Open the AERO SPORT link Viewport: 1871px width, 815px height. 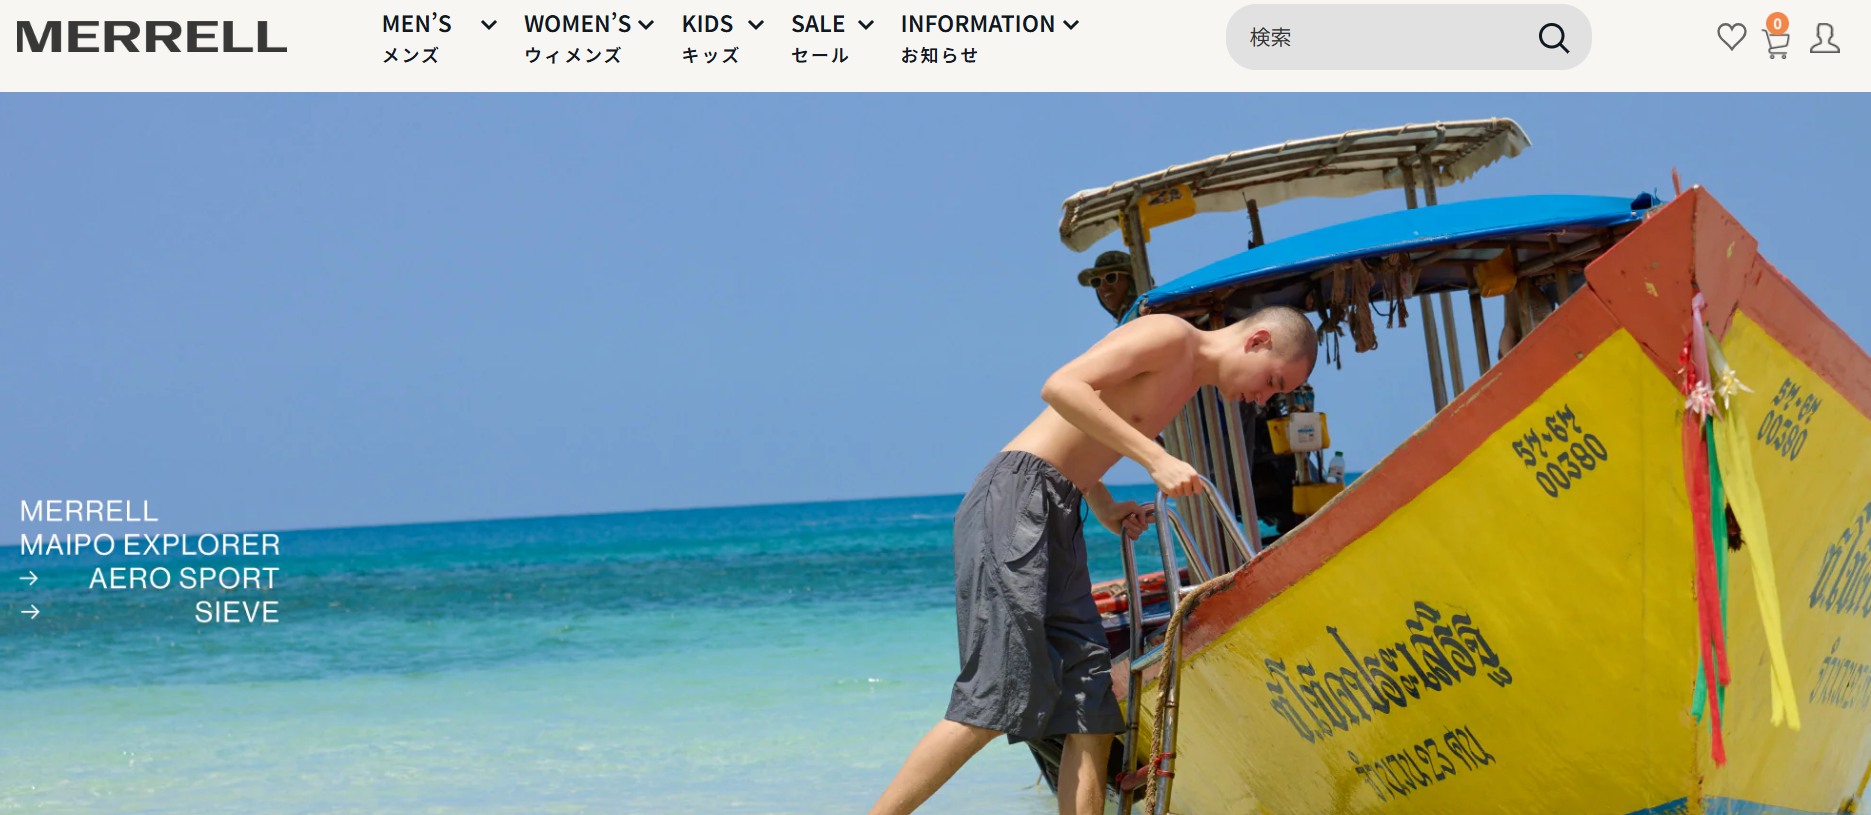(x=184, y=579)
